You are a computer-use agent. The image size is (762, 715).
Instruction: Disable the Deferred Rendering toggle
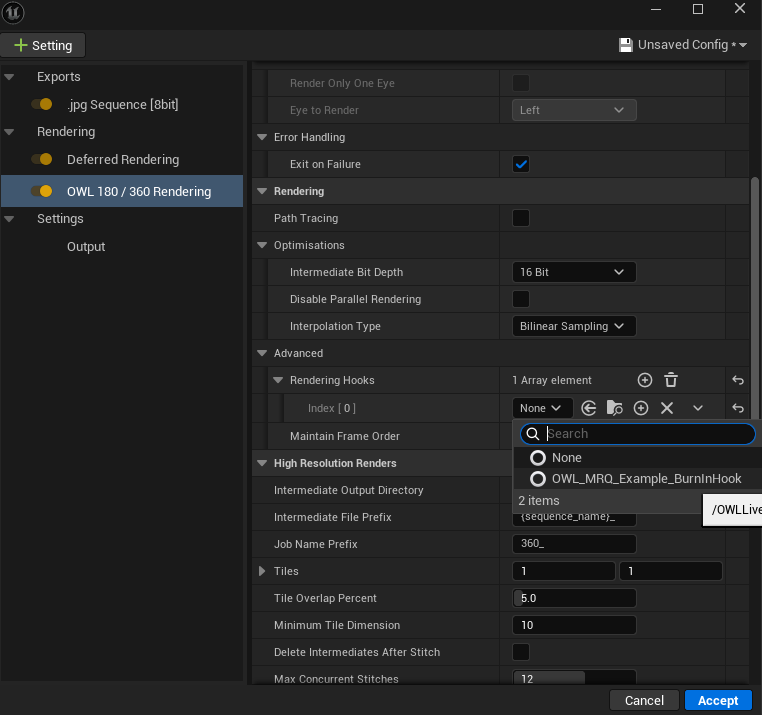click(x=42, y=160)
